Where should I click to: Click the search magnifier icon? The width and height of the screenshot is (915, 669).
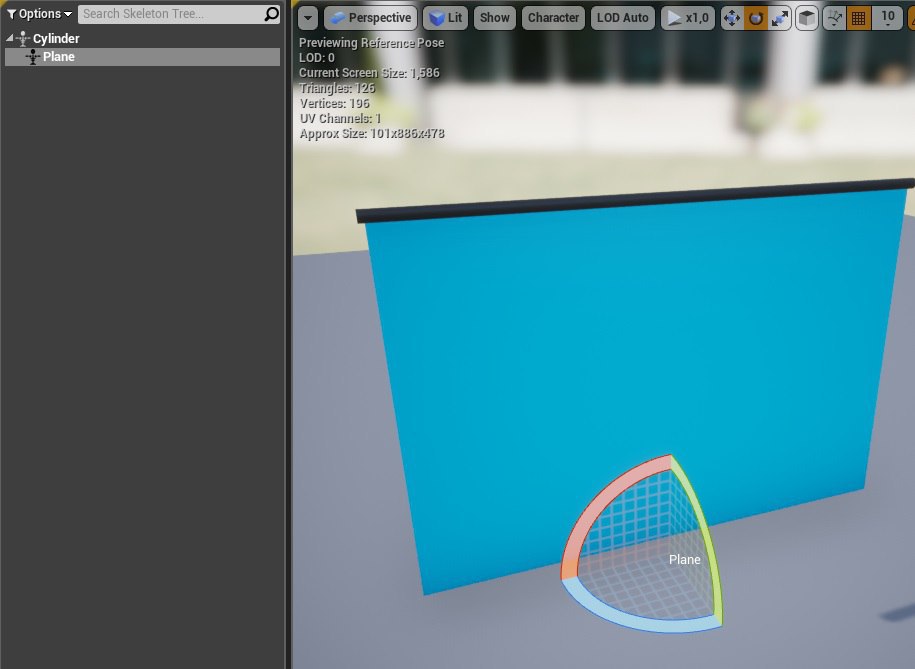coord(271,14)
